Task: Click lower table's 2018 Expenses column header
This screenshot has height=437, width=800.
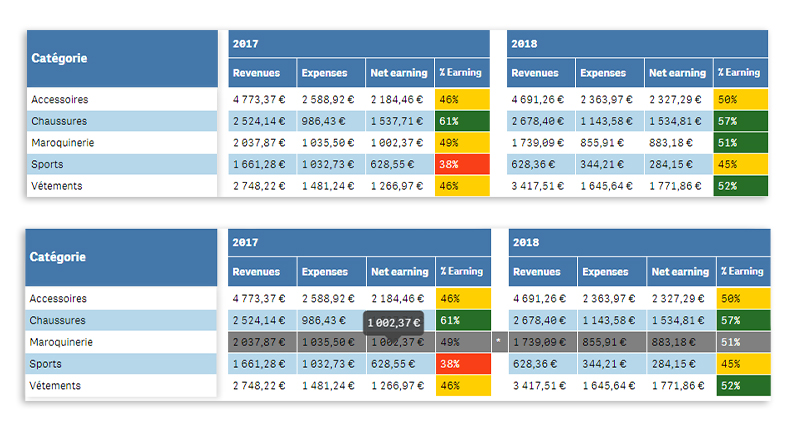Action: point(612,272)
